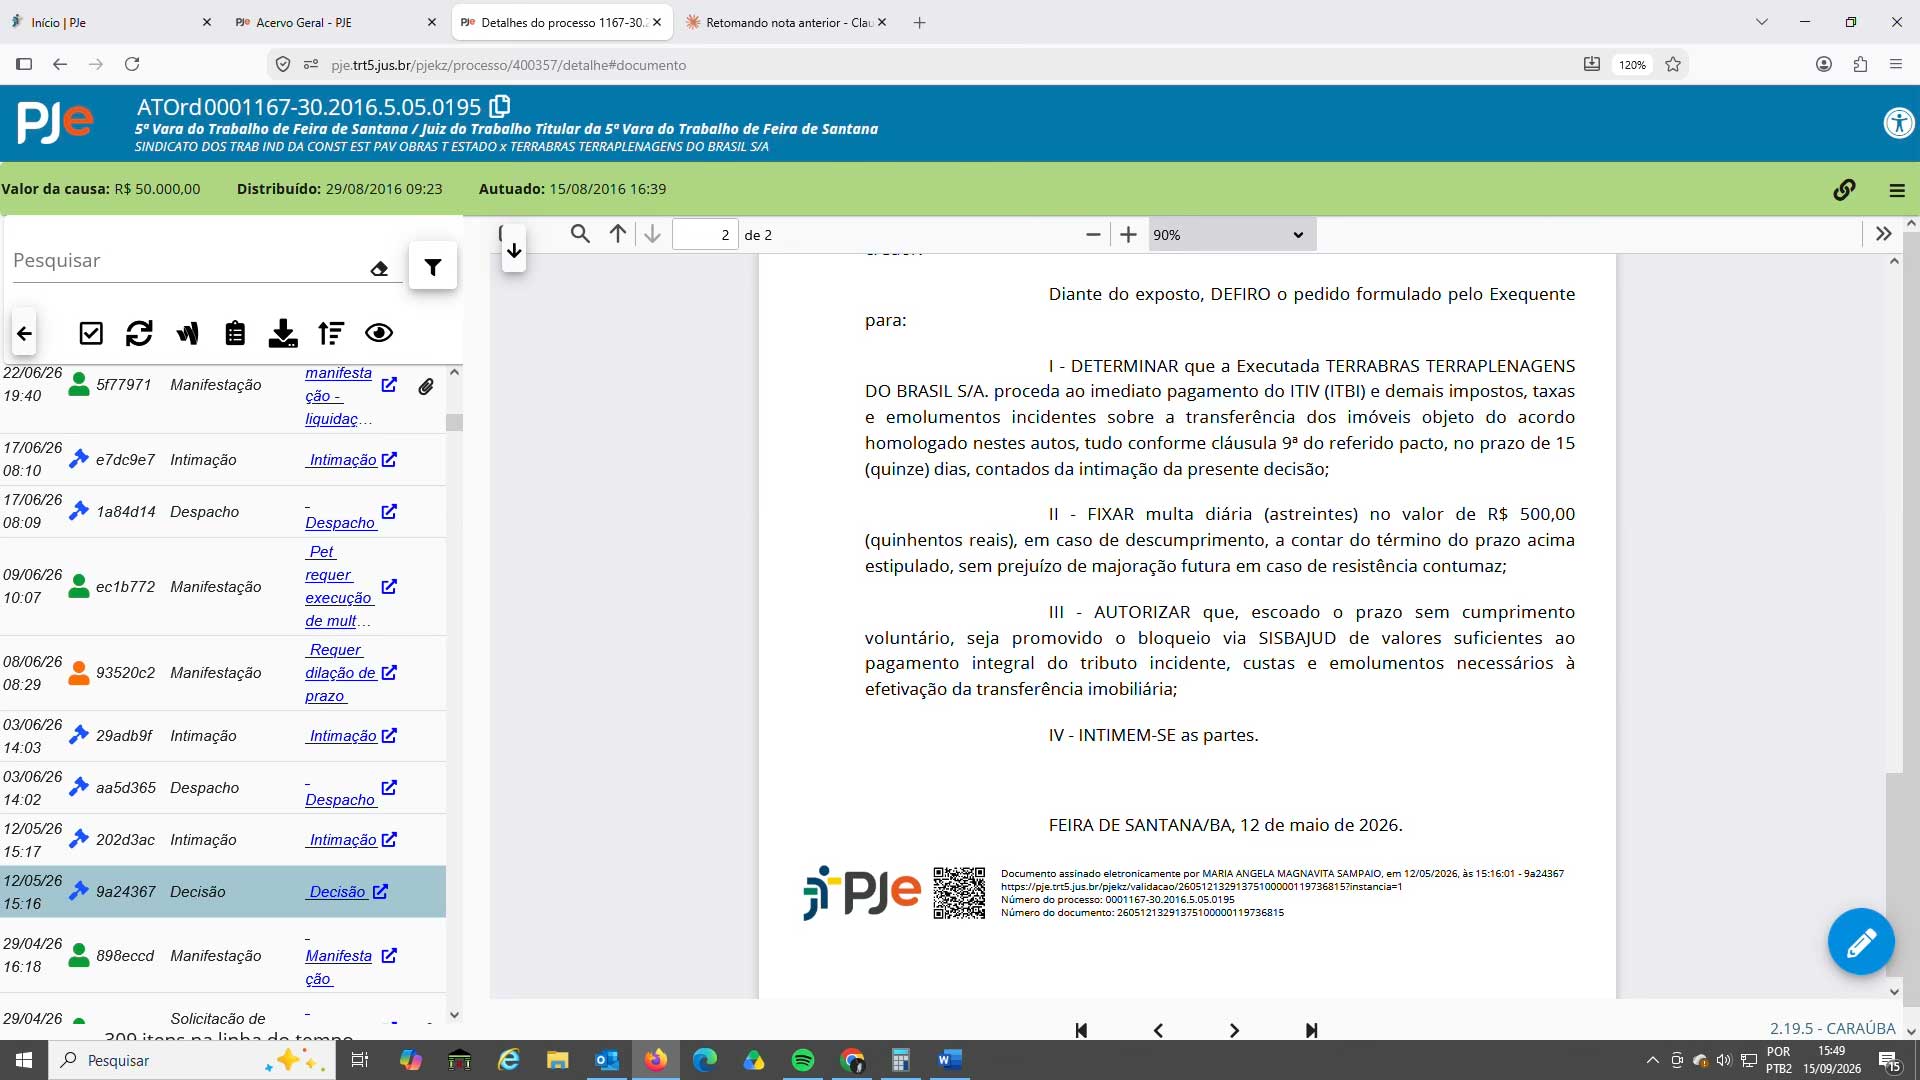Clear search with the eraser icon
Screen dimensions: 1920x1080
point(379,268)
